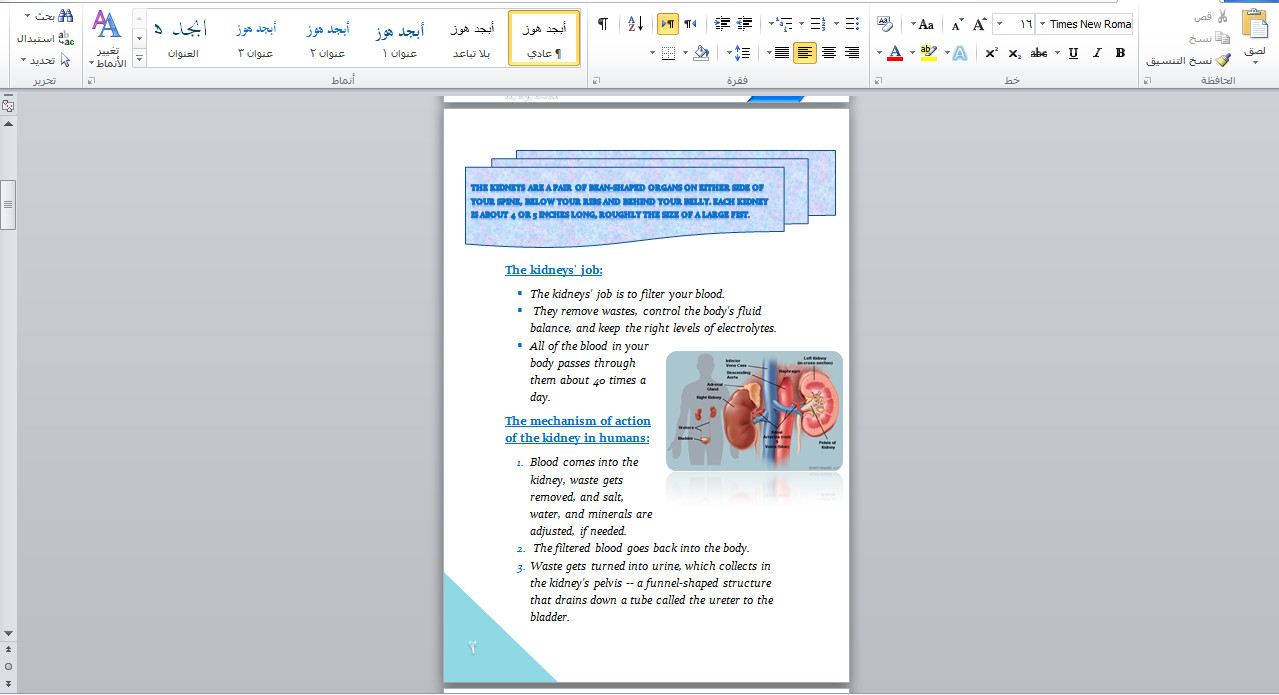1279x695 pixels.
Task: Open the Paragraph dialog launcher
Action: [596, 81]
